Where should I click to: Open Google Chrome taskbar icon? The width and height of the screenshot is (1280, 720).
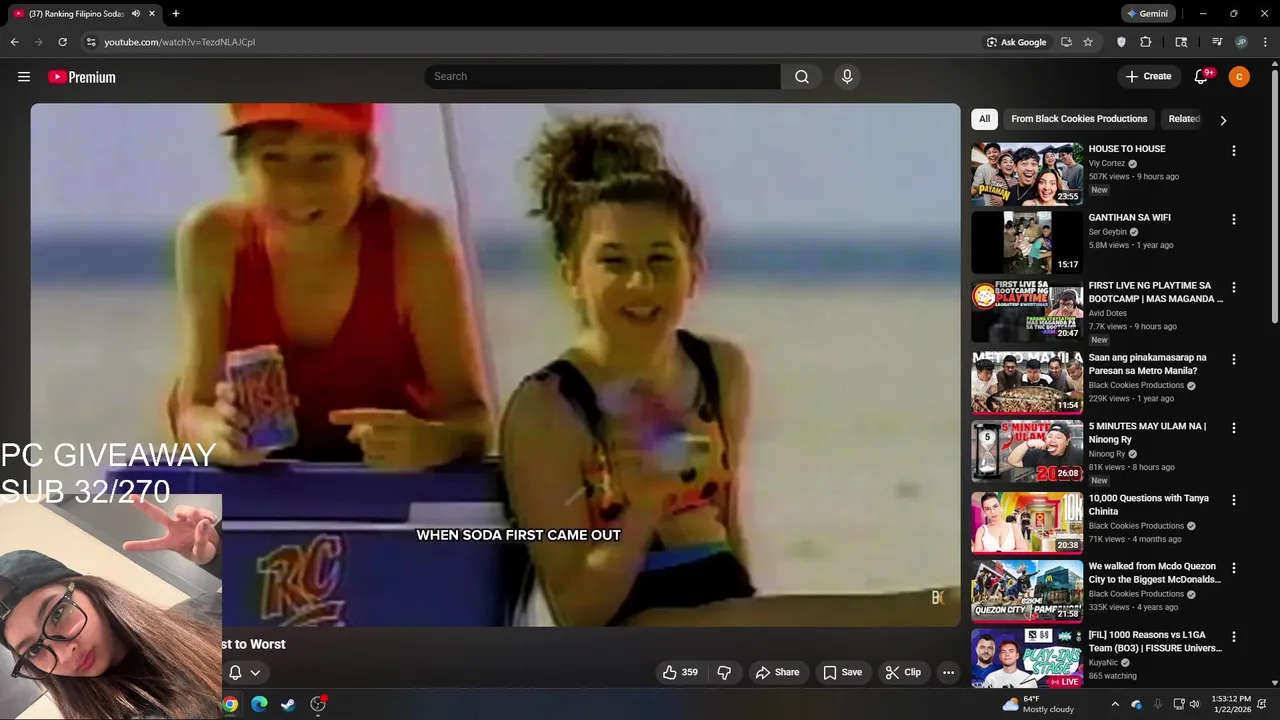[x=230, y=704]
